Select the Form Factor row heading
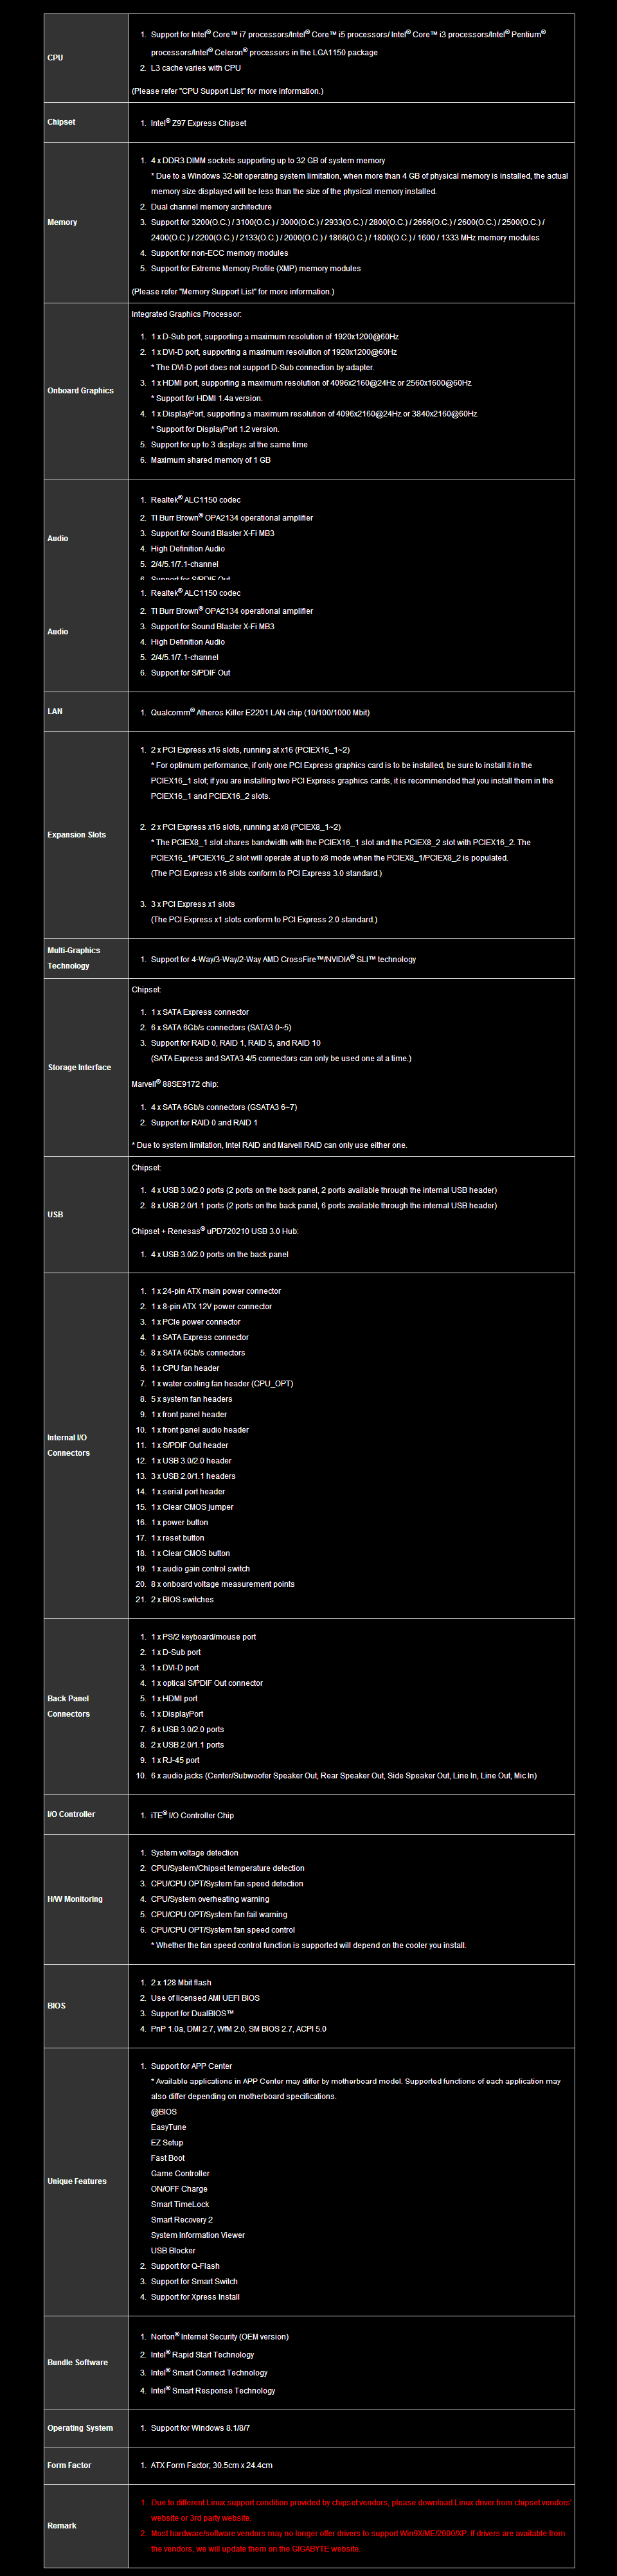 [x=69, y=2465]
